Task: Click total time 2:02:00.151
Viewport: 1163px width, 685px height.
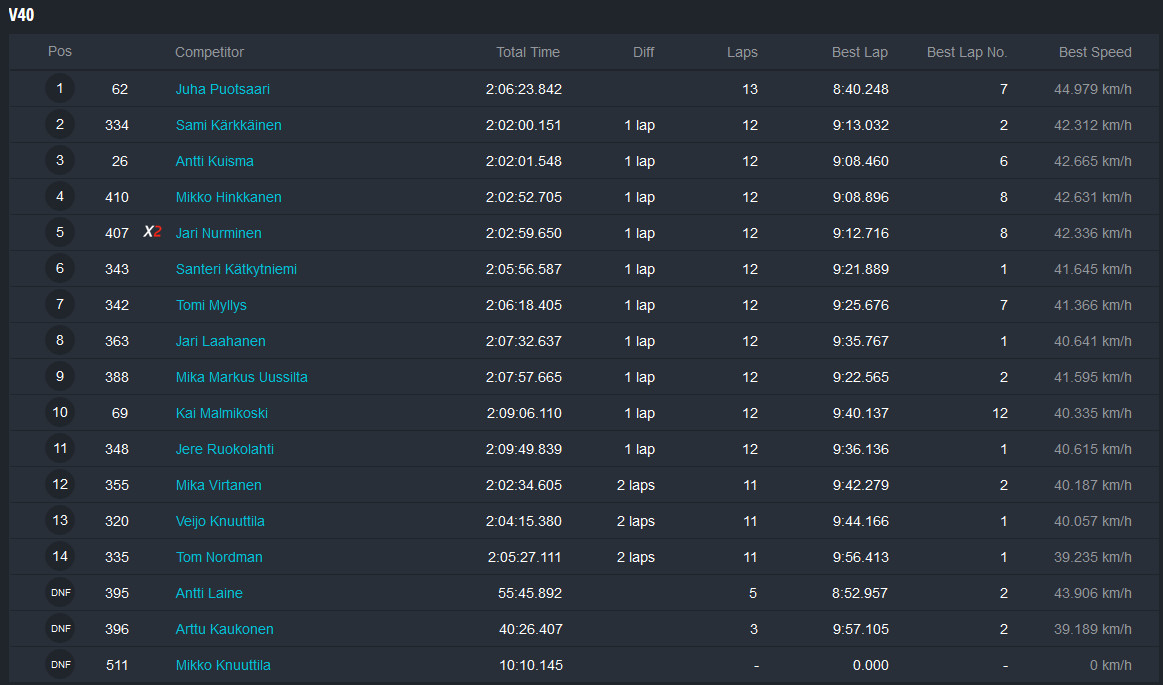Action: coord(524,125)
